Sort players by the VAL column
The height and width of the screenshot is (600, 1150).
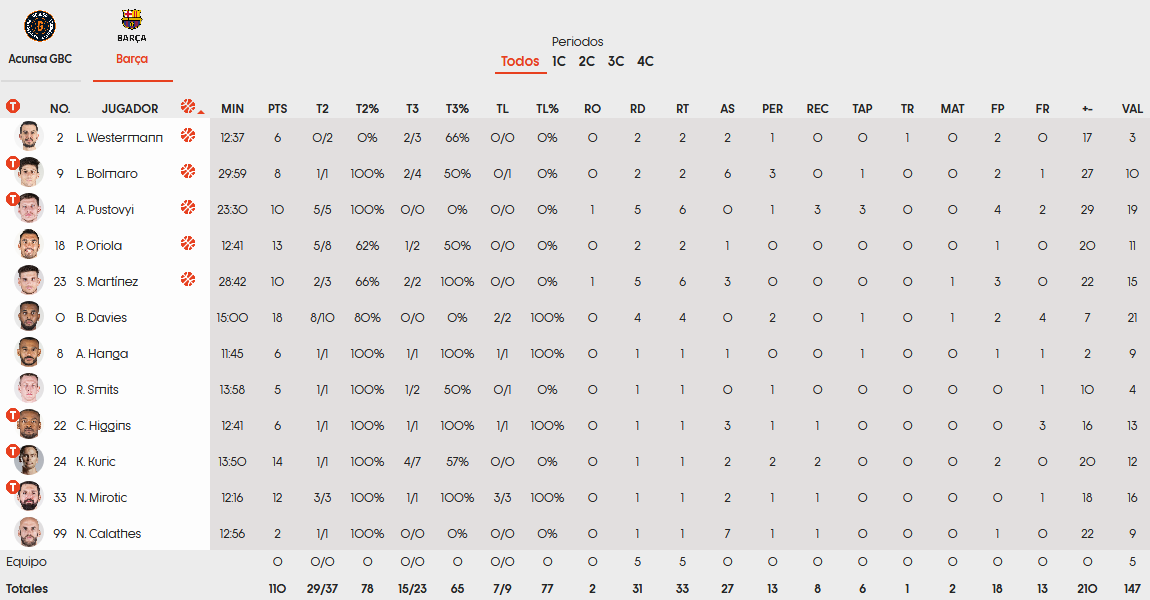(x=1132, y=109)
